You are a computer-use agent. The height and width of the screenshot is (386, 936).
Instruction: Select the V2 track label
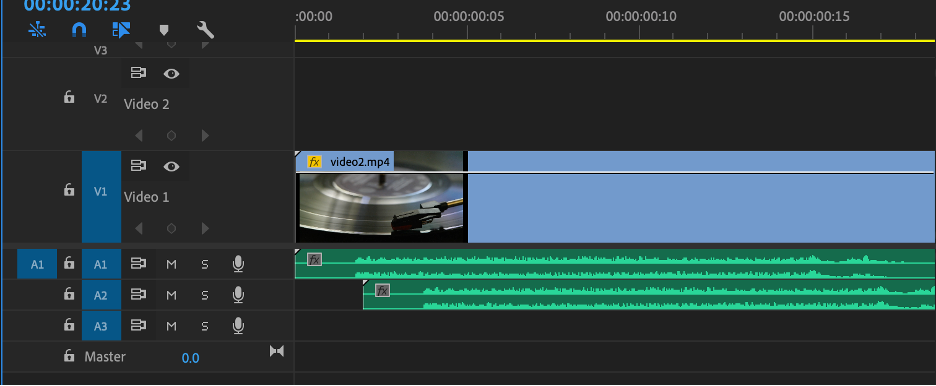coord(101,98)
